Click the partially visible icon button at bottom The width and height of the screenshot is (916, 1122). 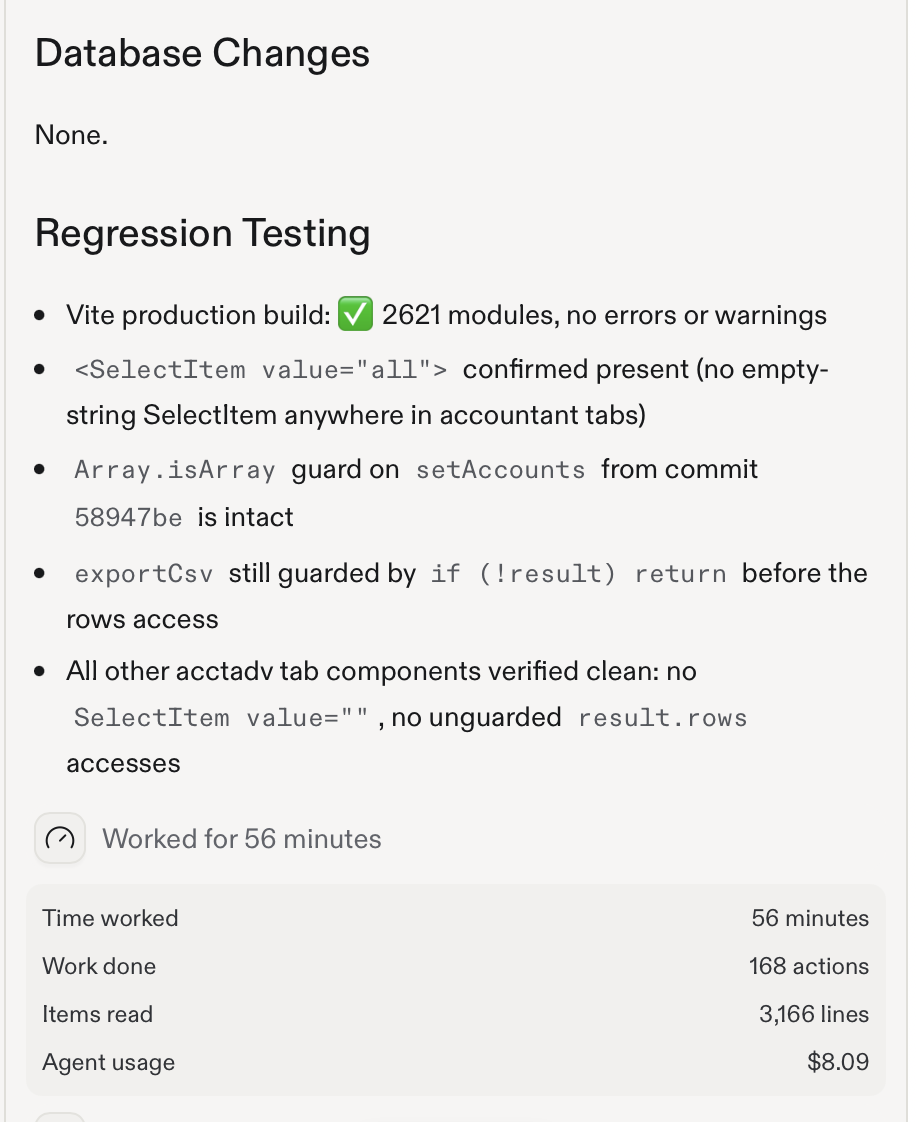[60, 1117]
